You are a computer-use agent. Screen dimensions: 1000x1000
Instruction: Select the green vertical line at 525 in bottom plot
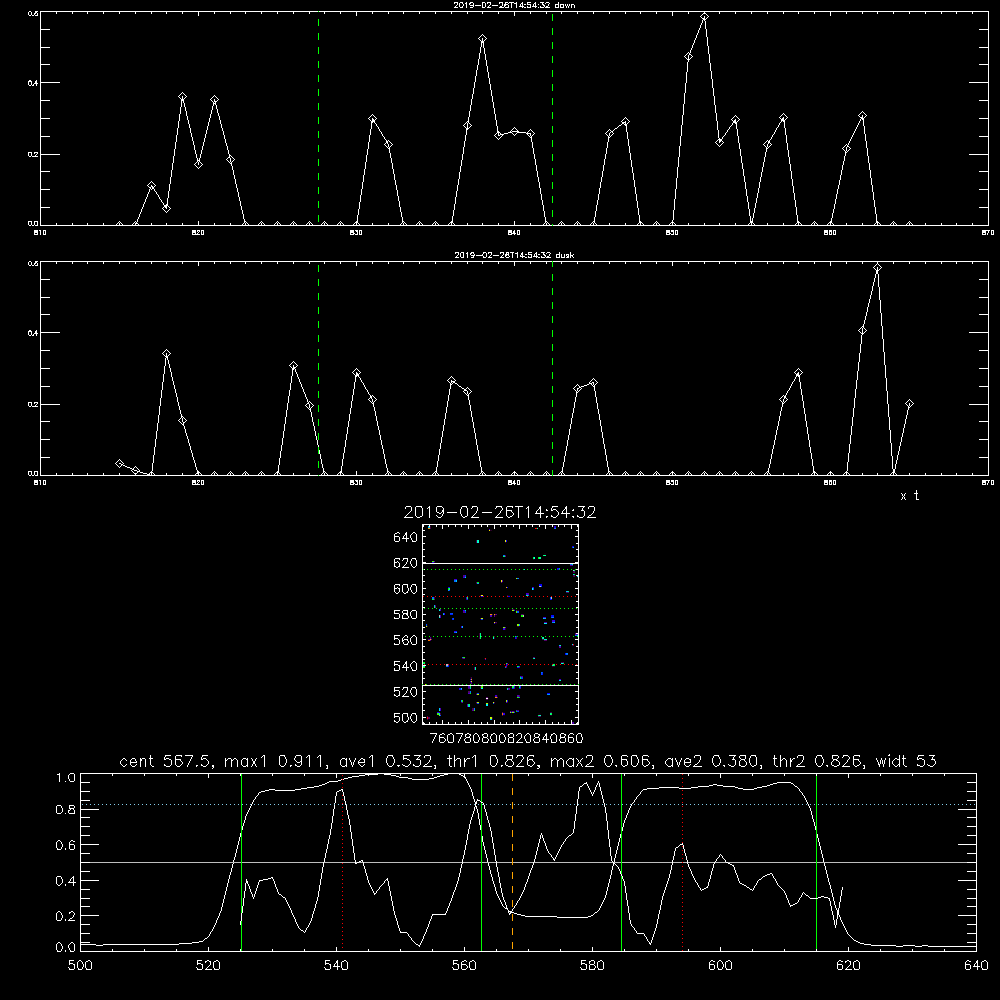click(242, 861)
